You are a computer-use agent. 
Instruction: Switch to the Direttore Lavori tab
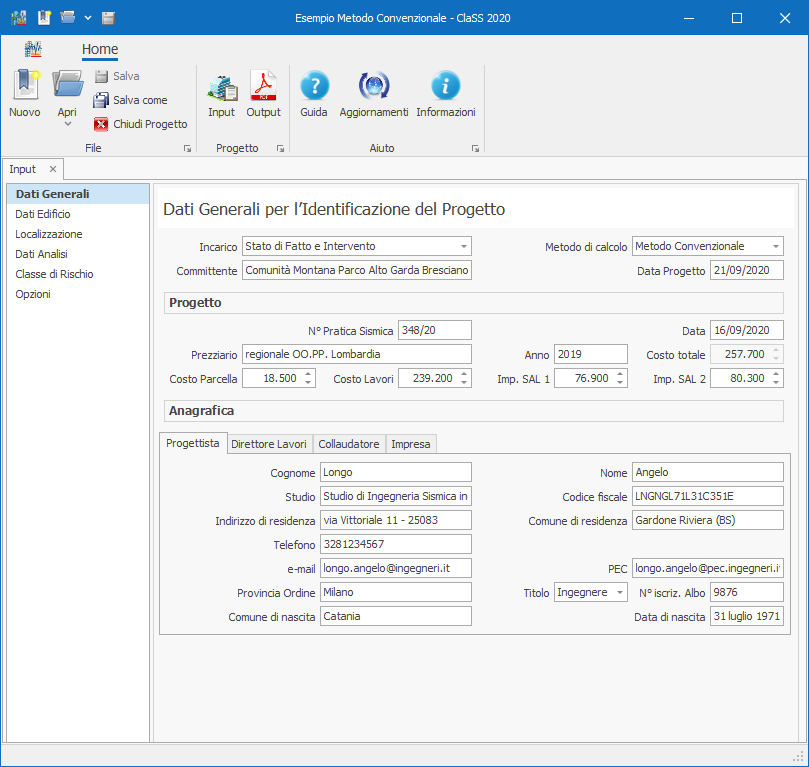(x=269, y=444)
